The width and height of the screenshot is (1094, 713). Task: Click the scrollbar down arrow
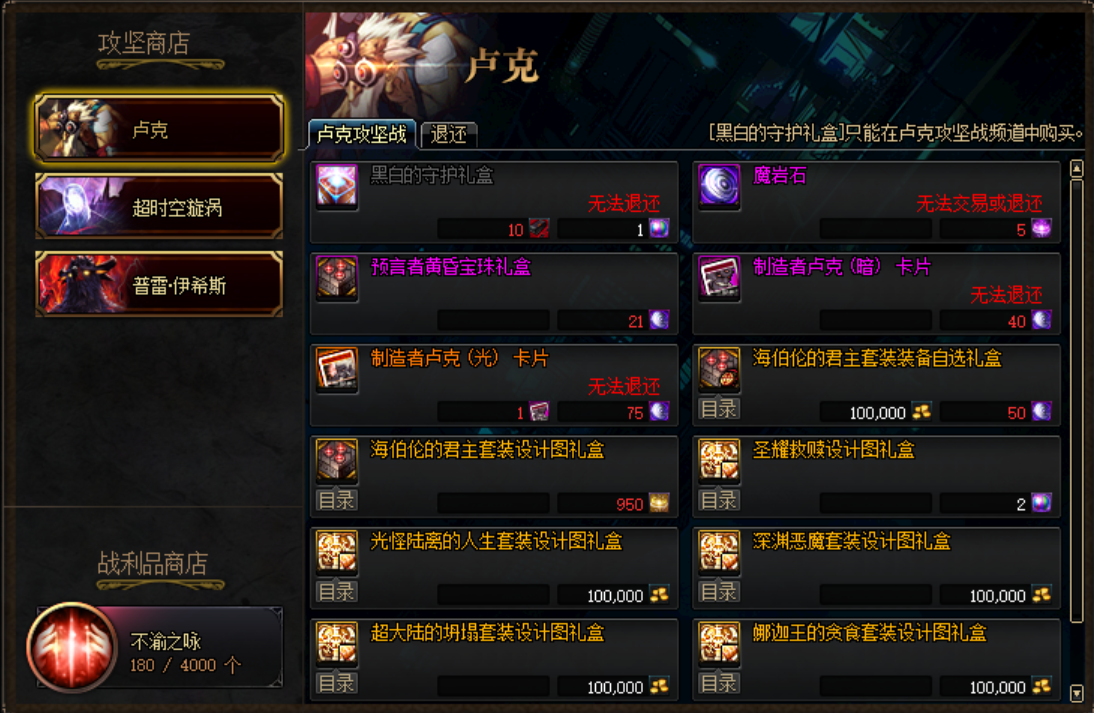pyautogui.click(x=1077, y=693)
